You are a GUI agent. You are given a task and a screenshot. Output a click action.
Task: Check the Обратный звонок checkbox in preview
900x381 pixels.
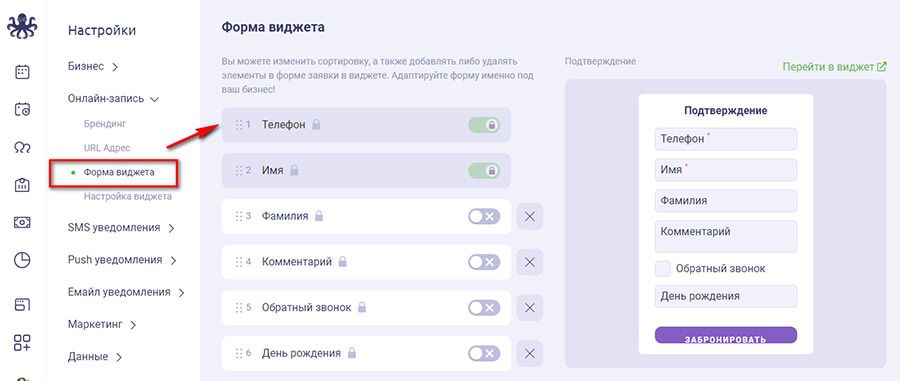point(663,269)
